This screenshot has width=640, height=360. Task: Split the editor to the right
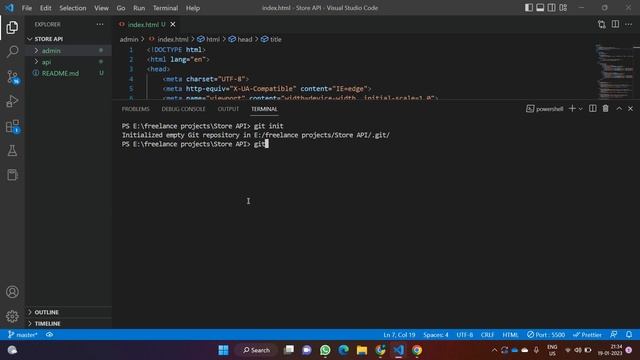(615, 24)
